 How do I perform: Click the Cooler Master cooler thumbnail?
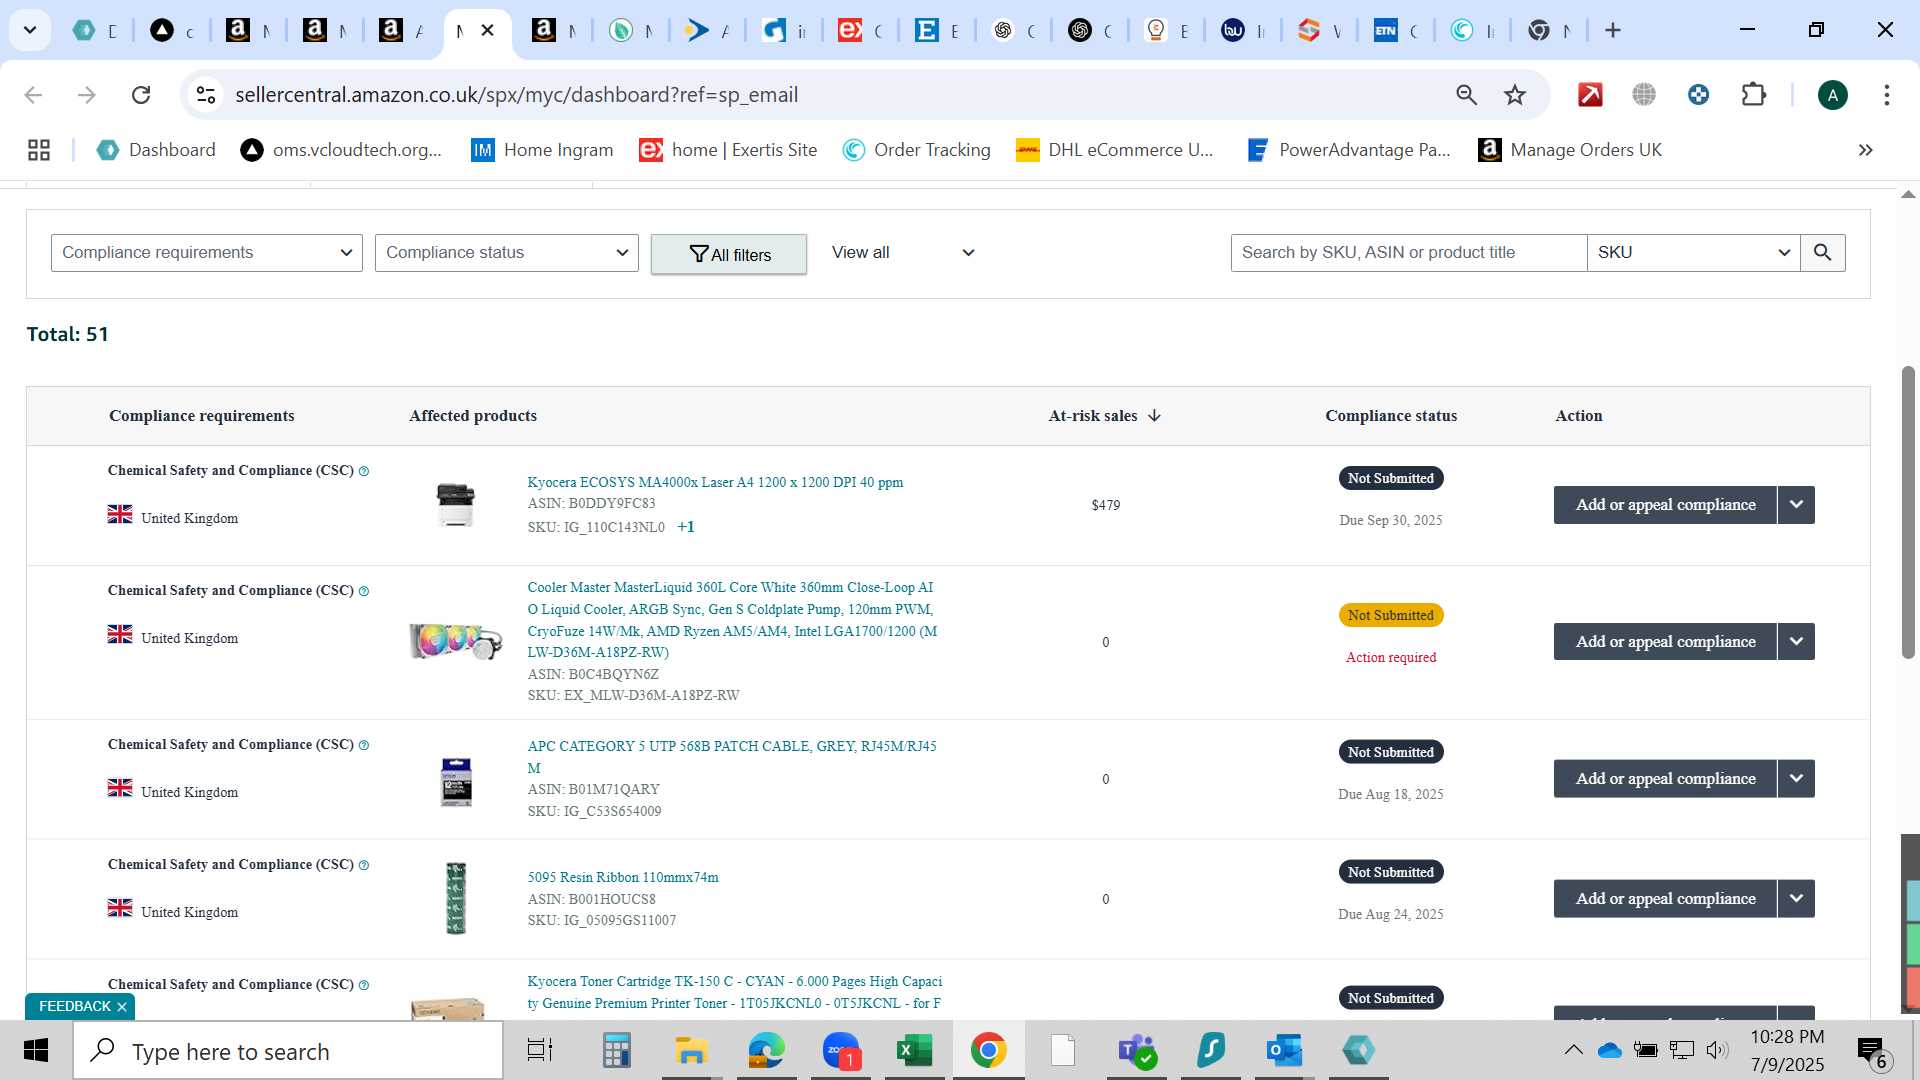[456, 641]
